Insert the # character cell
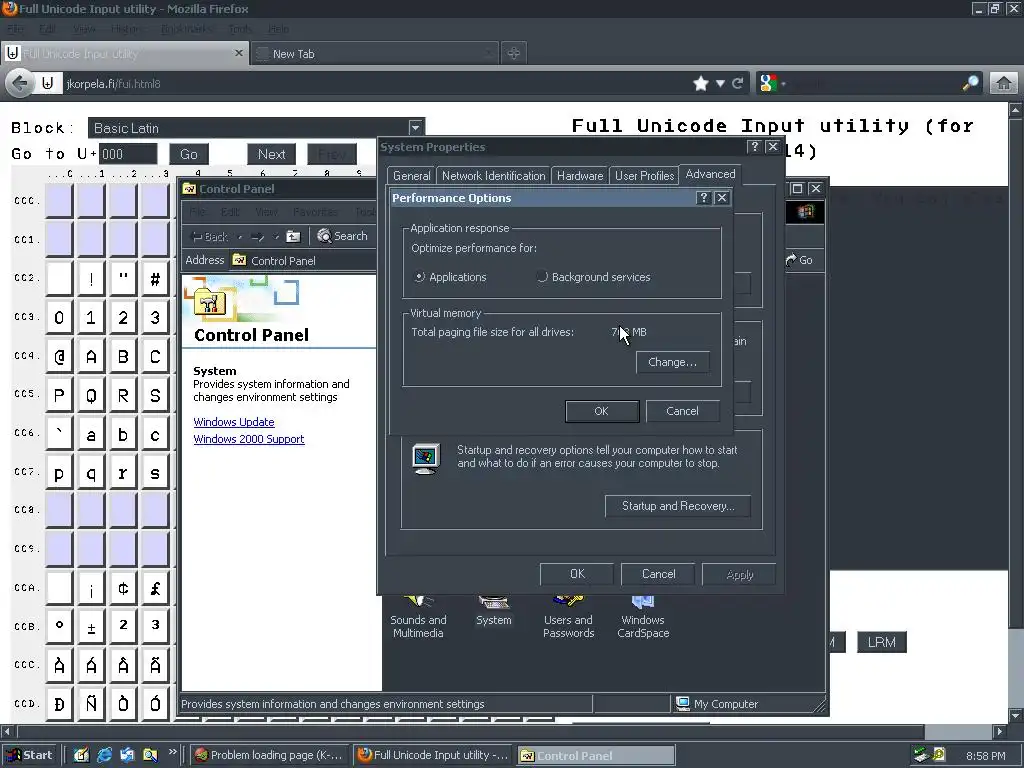Screen dimensions: 1024x768 (x=155, y=279)
